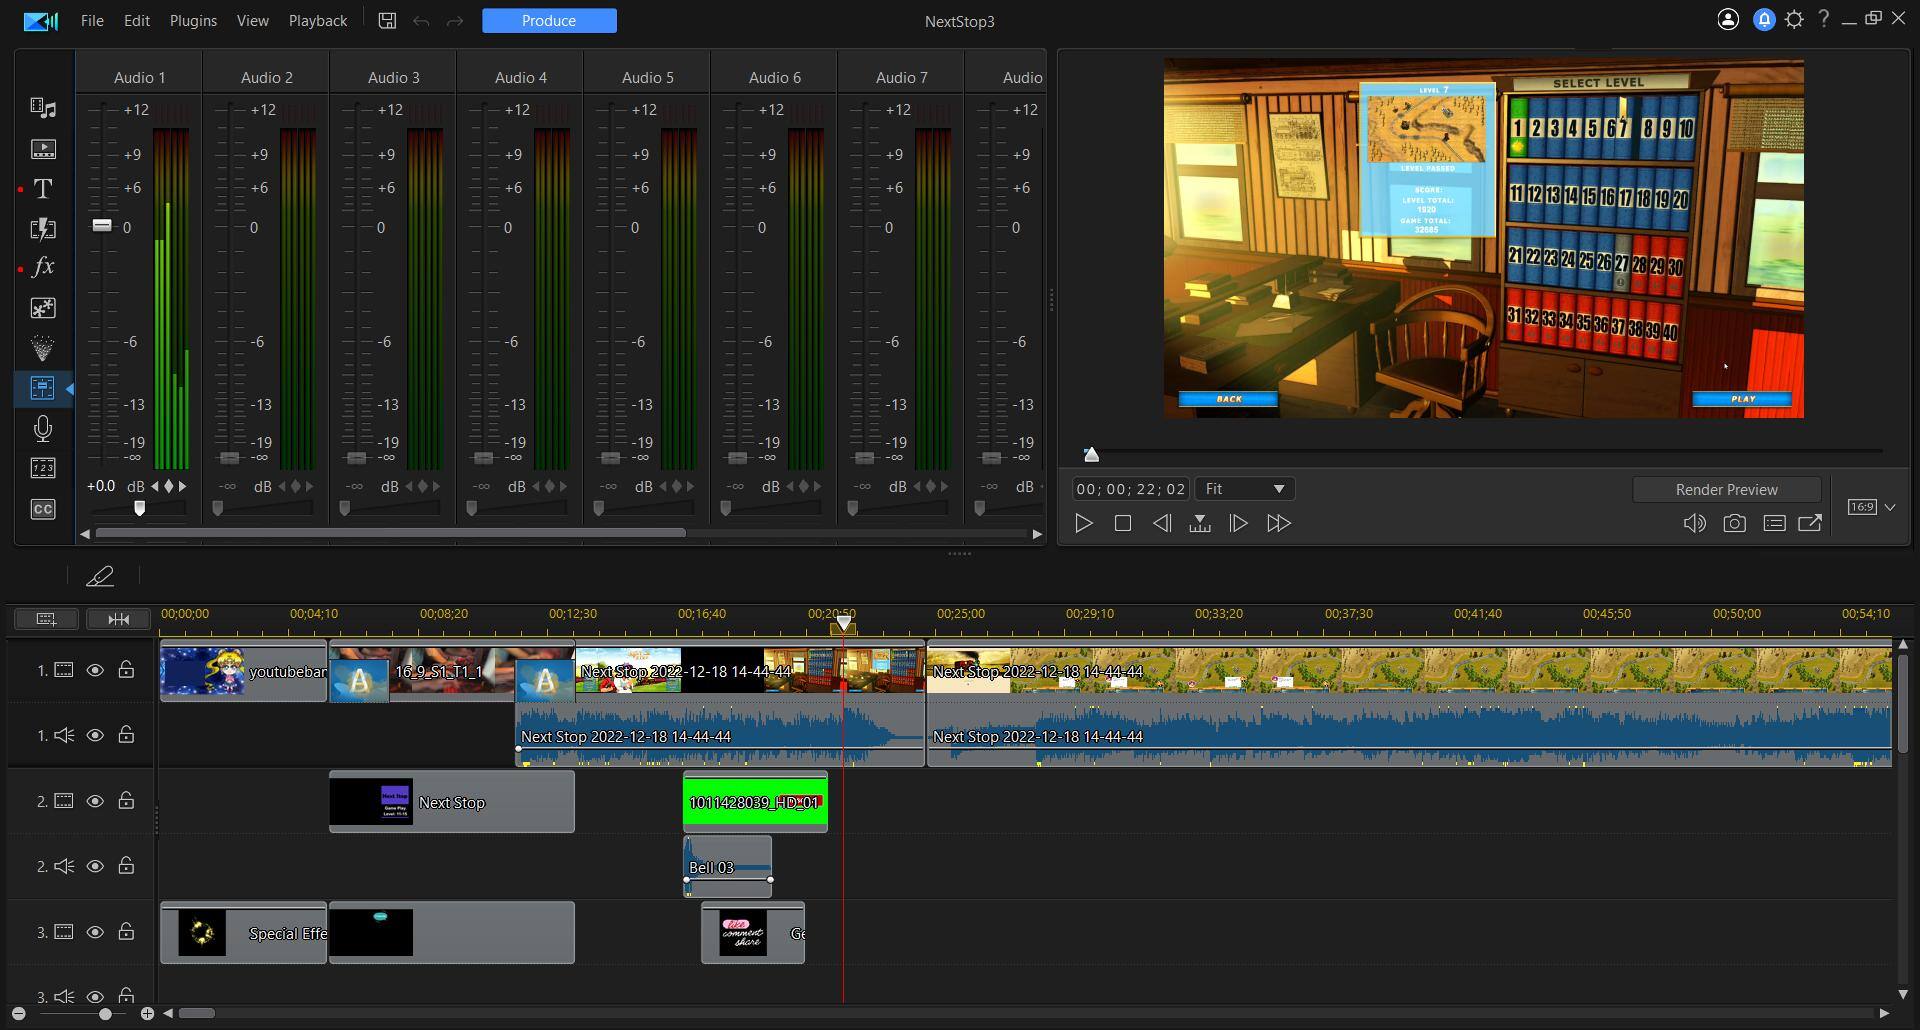Open the Plugins menu
This screenshot has height=1030, width=1920.
(x=193, y=21)
